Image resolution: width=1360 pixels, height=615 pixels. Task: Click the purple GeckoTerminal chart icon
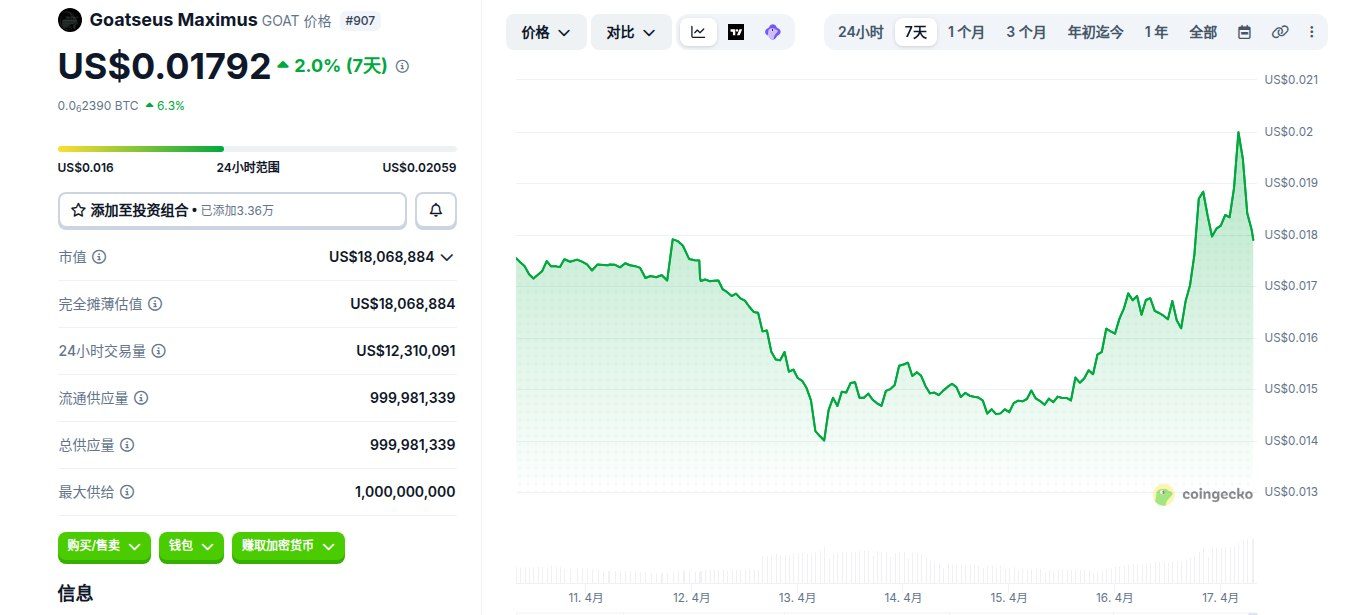pyautogui.click(x=772, y=32)
